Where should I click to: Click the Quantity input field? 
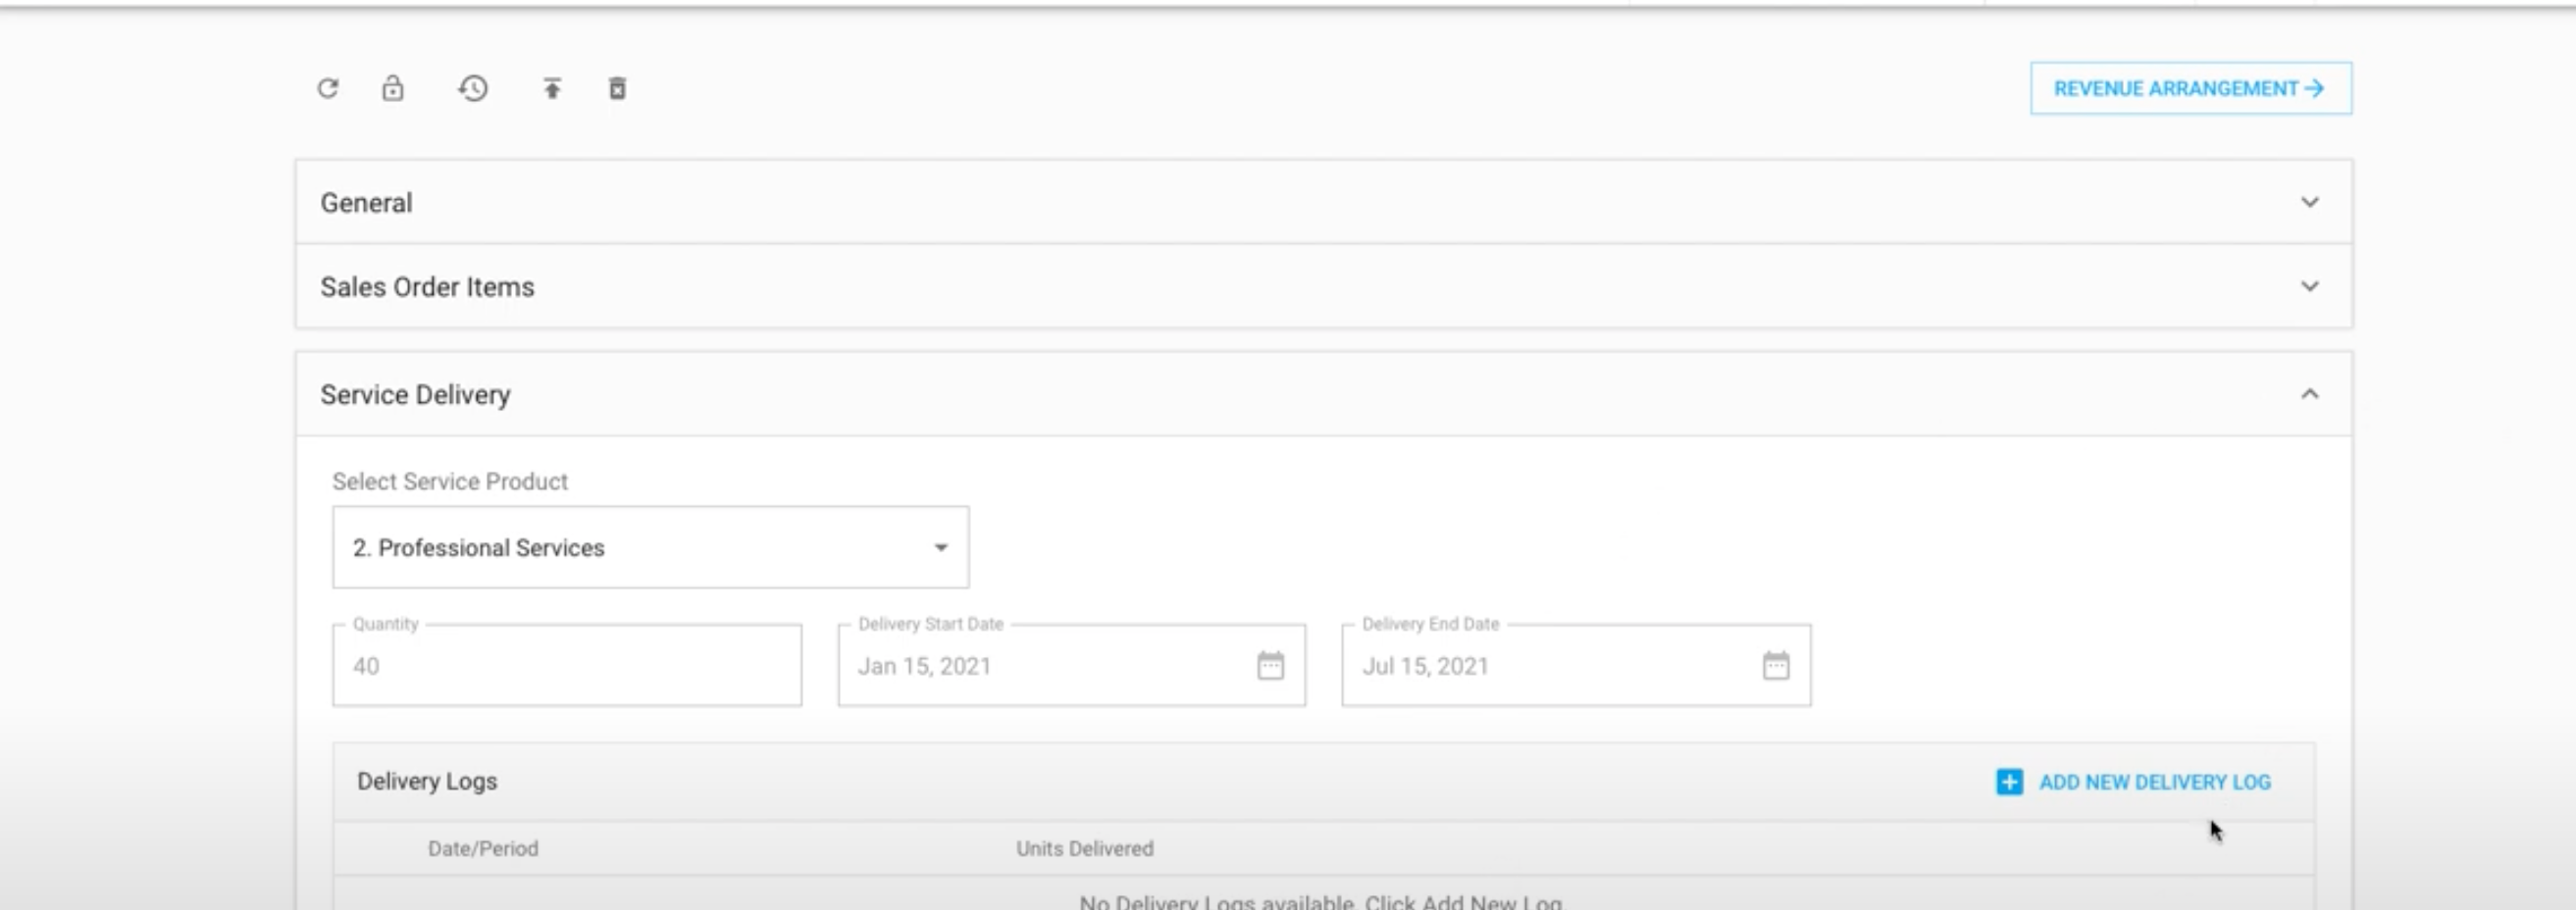tap(566, 666)
